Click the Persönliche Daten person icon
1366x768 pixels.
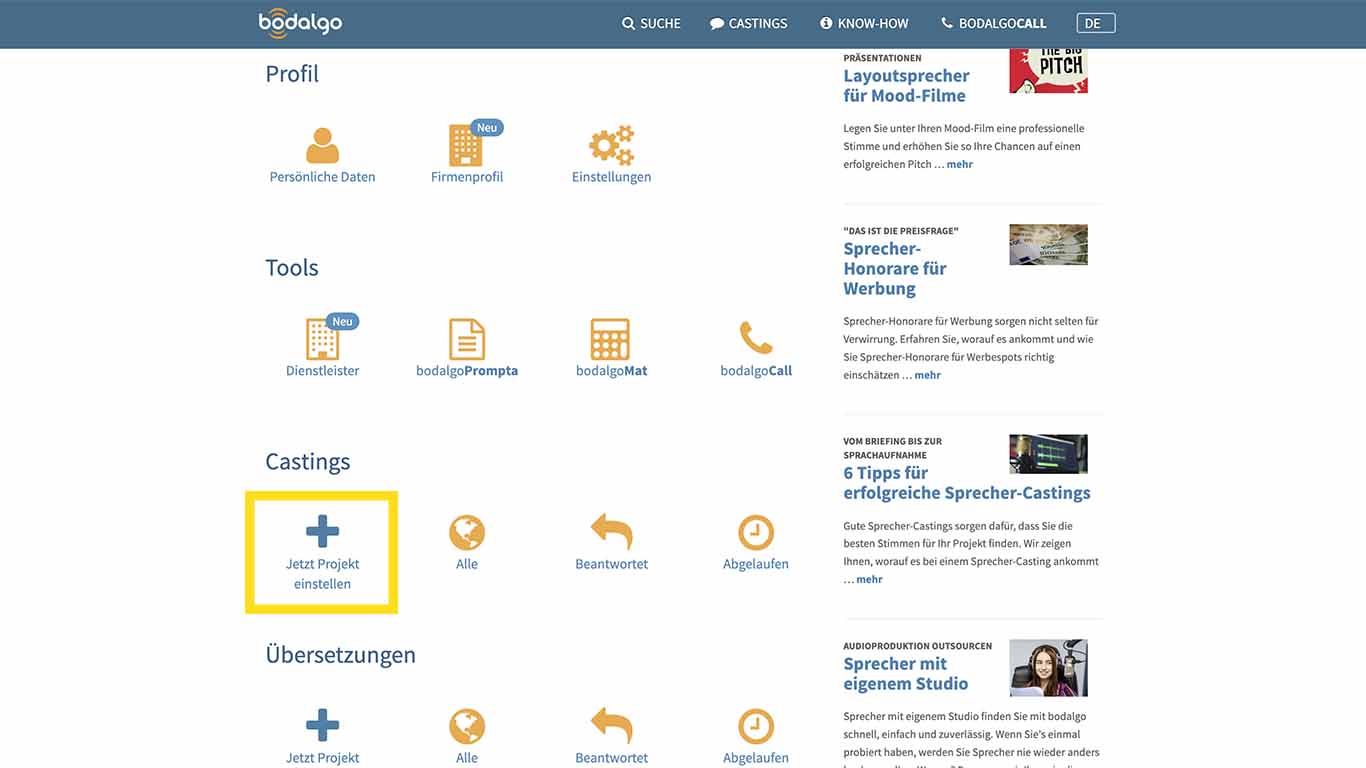click(x=322, y=145)
